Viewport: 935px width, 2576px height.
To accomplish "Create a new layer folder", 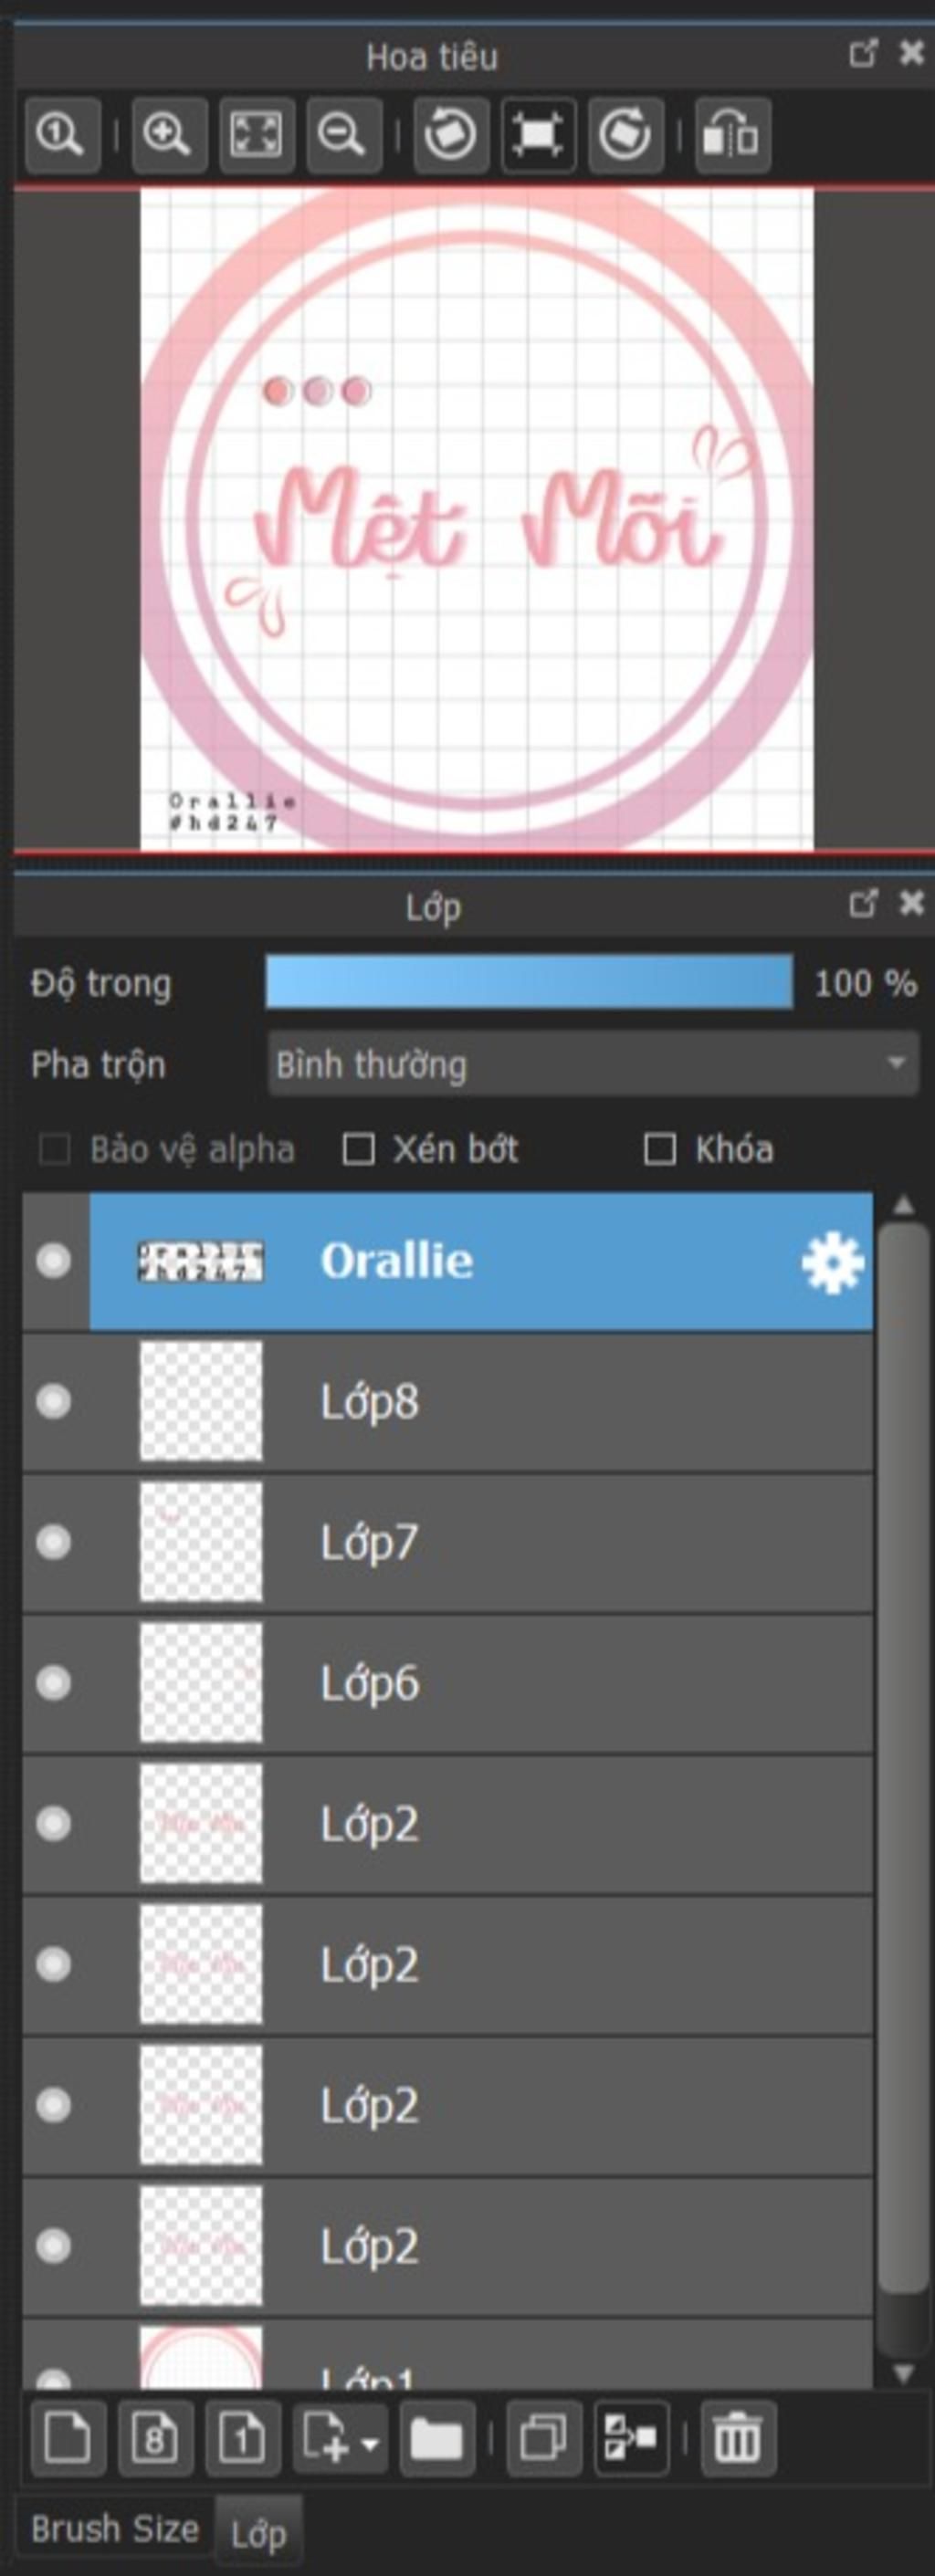I will click(x=436, y=2439).
